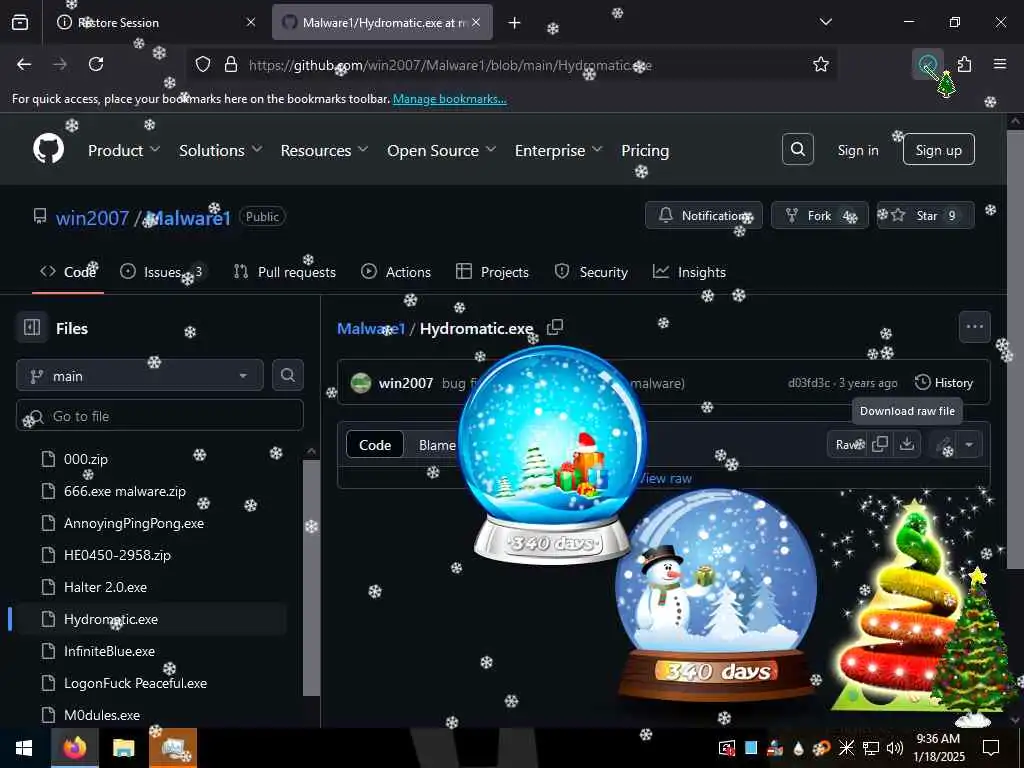The height and width of the screenshot is (768, 1024).
Task: Open the Insights tab
Action: (x=690, y=272)
